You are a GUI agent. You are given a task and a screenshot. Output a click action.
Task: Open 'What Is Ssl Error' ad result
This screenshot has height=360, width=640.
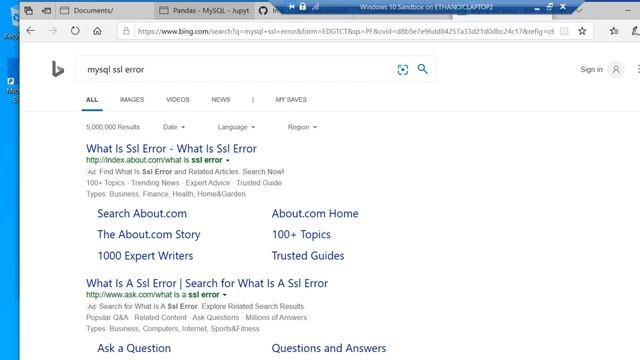coord(171,149)
